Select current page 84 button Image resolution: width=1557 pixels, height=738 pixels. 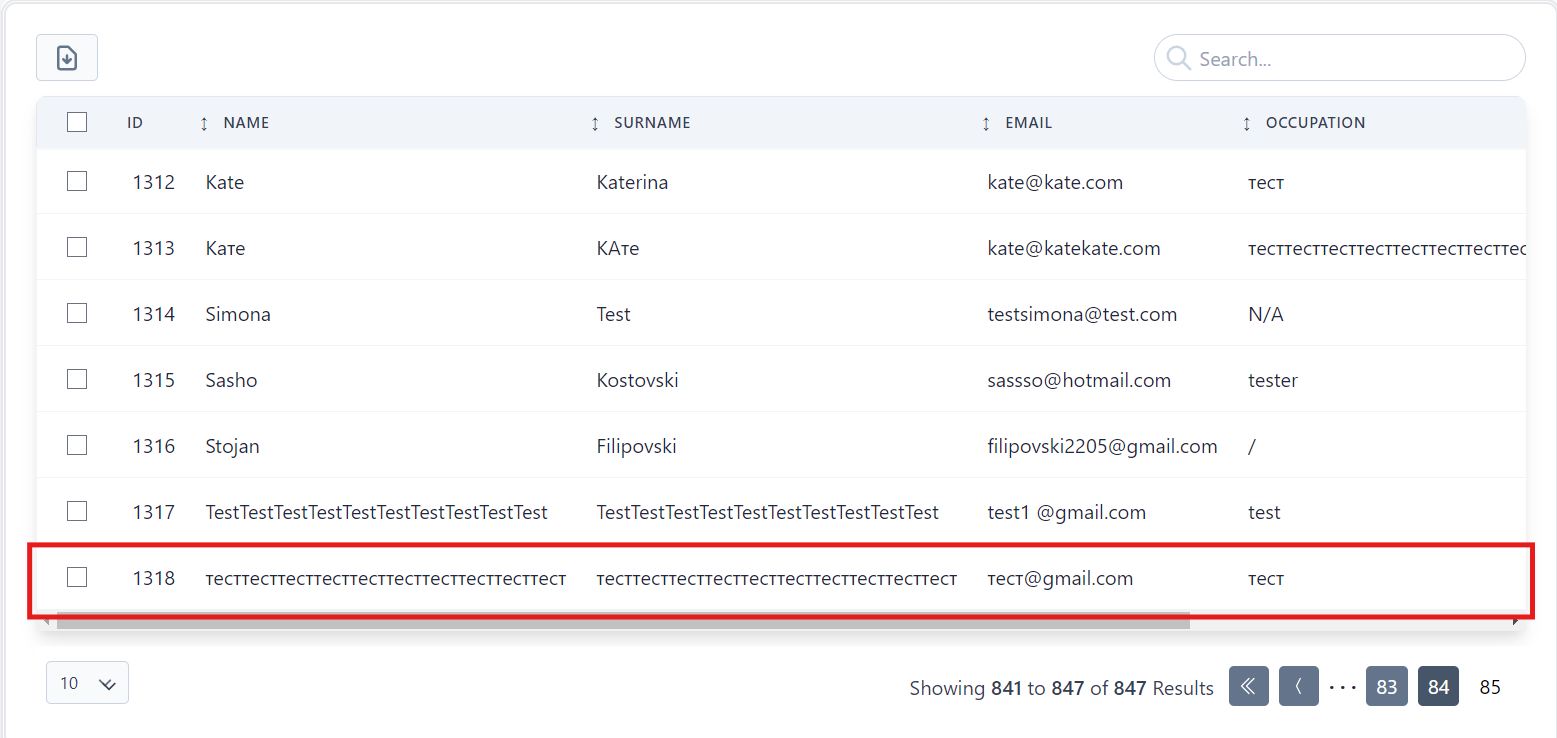coord(1438,687)
